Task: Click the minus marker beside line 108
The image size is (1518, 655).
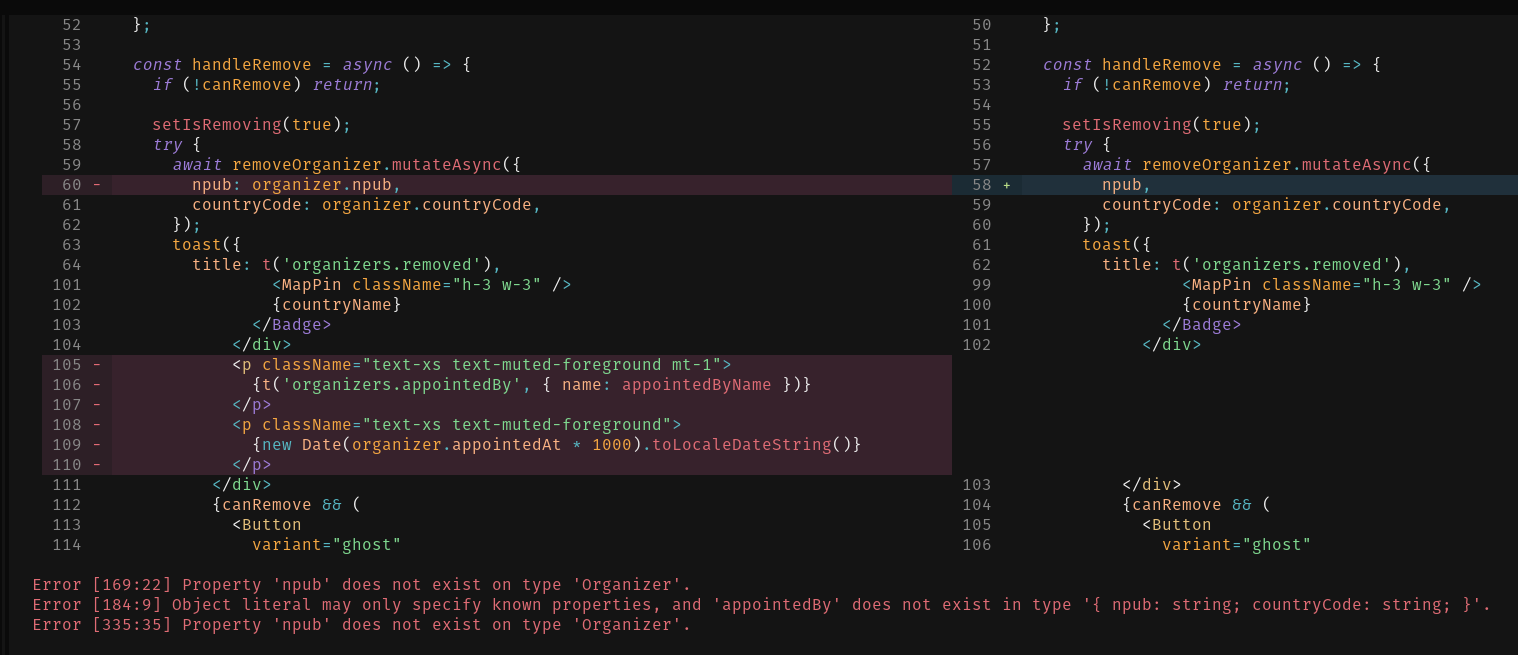Action: (x=97, y=425)
